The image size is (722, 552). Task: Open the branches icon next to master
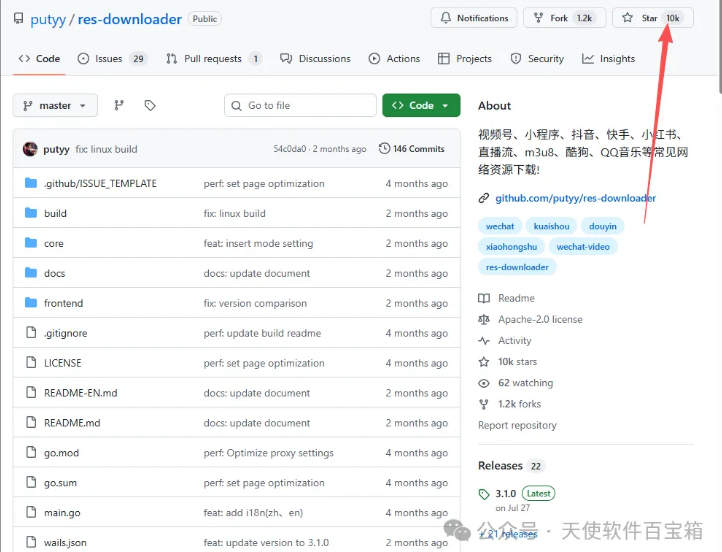pos(119,105)
